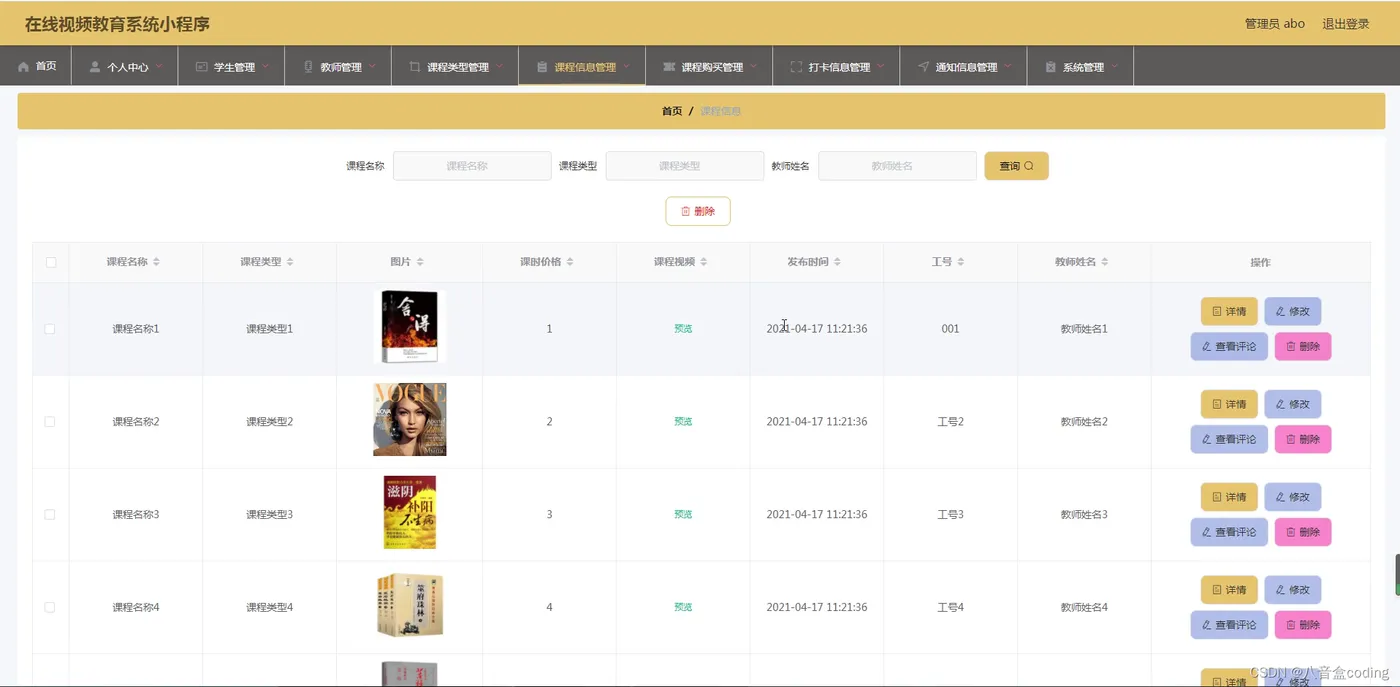1400x687 pixels.
Task: Click the cover thumbnail in 课程名称3 row
Action: tap(410, 512)
